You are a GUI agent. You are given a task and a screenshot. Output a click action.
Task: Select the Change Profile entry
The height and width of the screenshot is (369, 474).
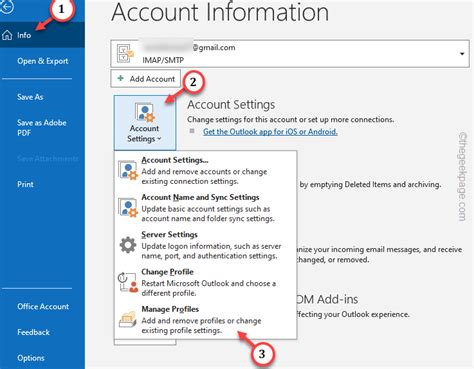205,282
